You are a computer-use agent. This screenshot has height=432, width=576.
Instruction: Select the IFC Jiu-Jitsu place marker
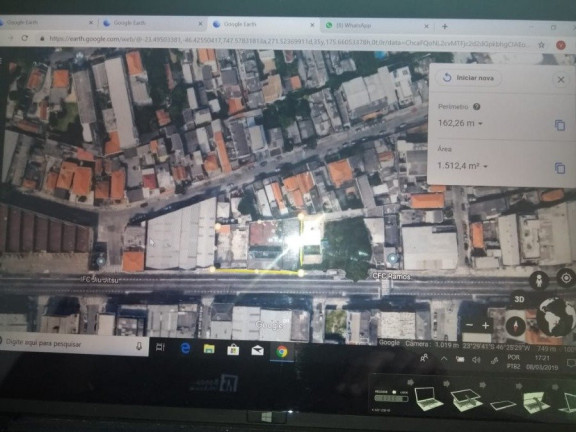100,261
